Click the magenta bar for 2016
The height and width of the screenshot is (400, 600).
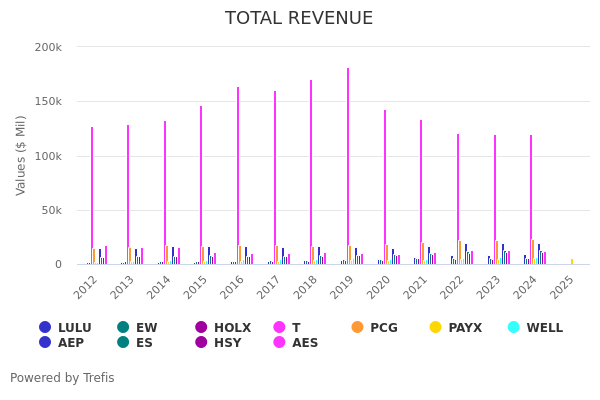coord(238,175)
